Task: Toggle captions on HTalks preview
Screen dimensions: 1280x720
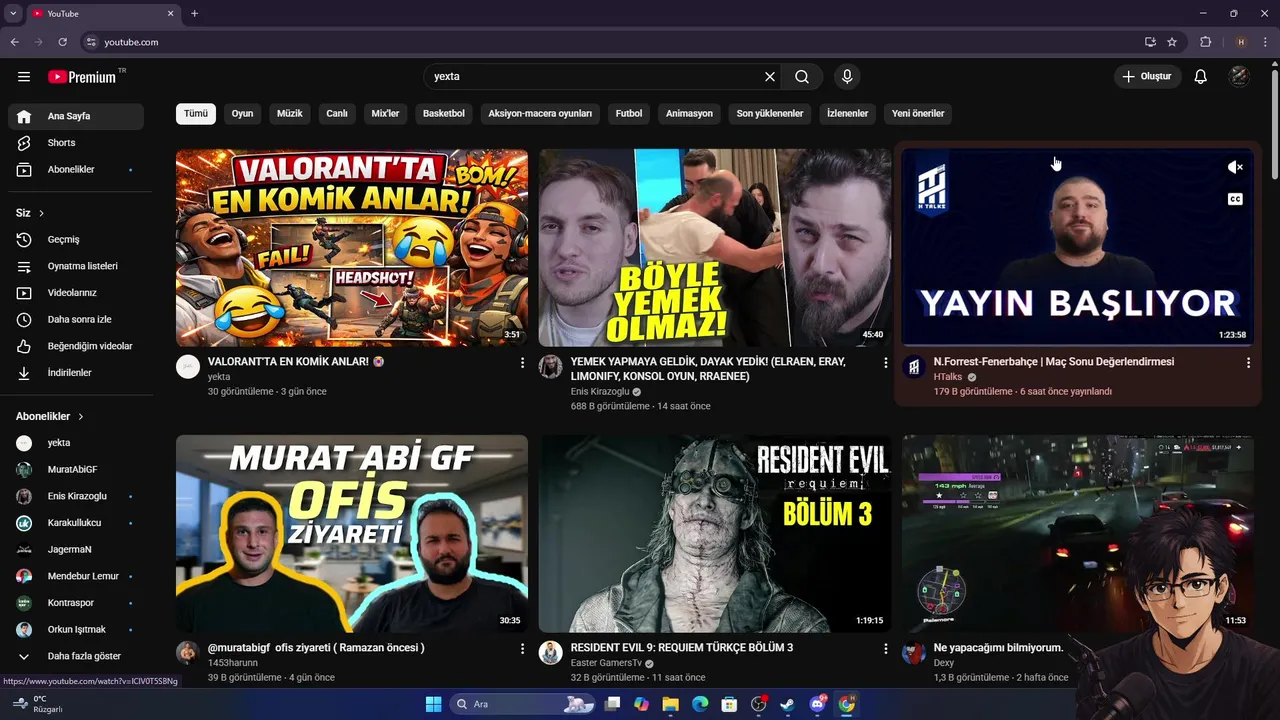Action: (x=1235, y=199)
